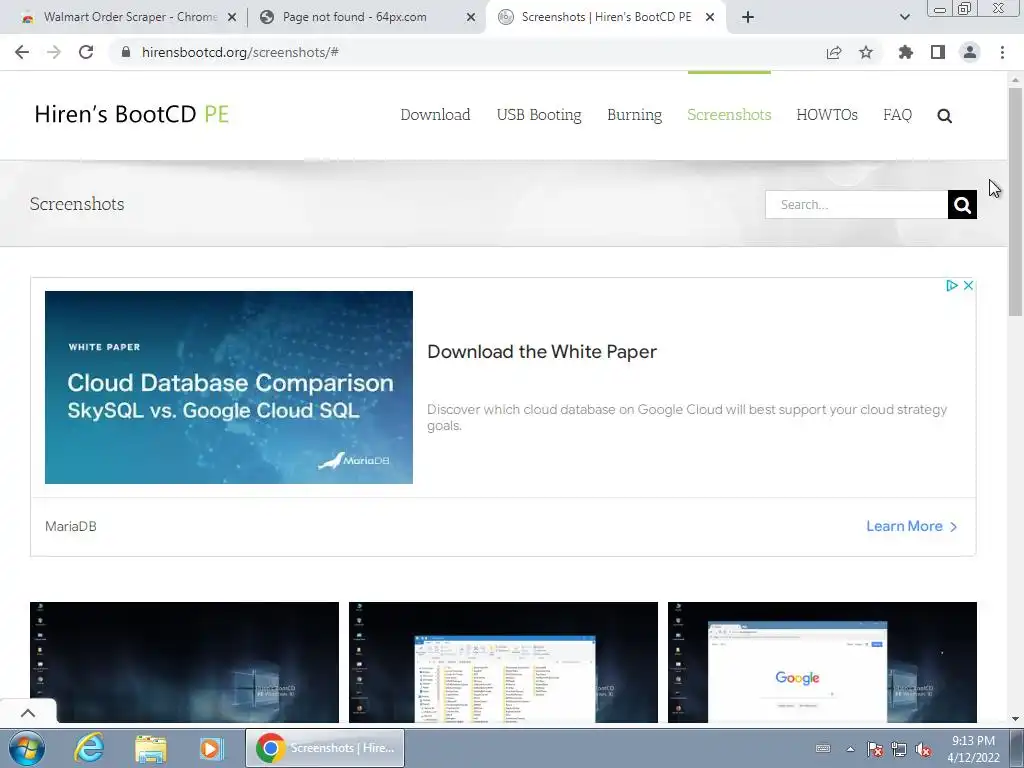Open the network status tray icon

point(899,749)
